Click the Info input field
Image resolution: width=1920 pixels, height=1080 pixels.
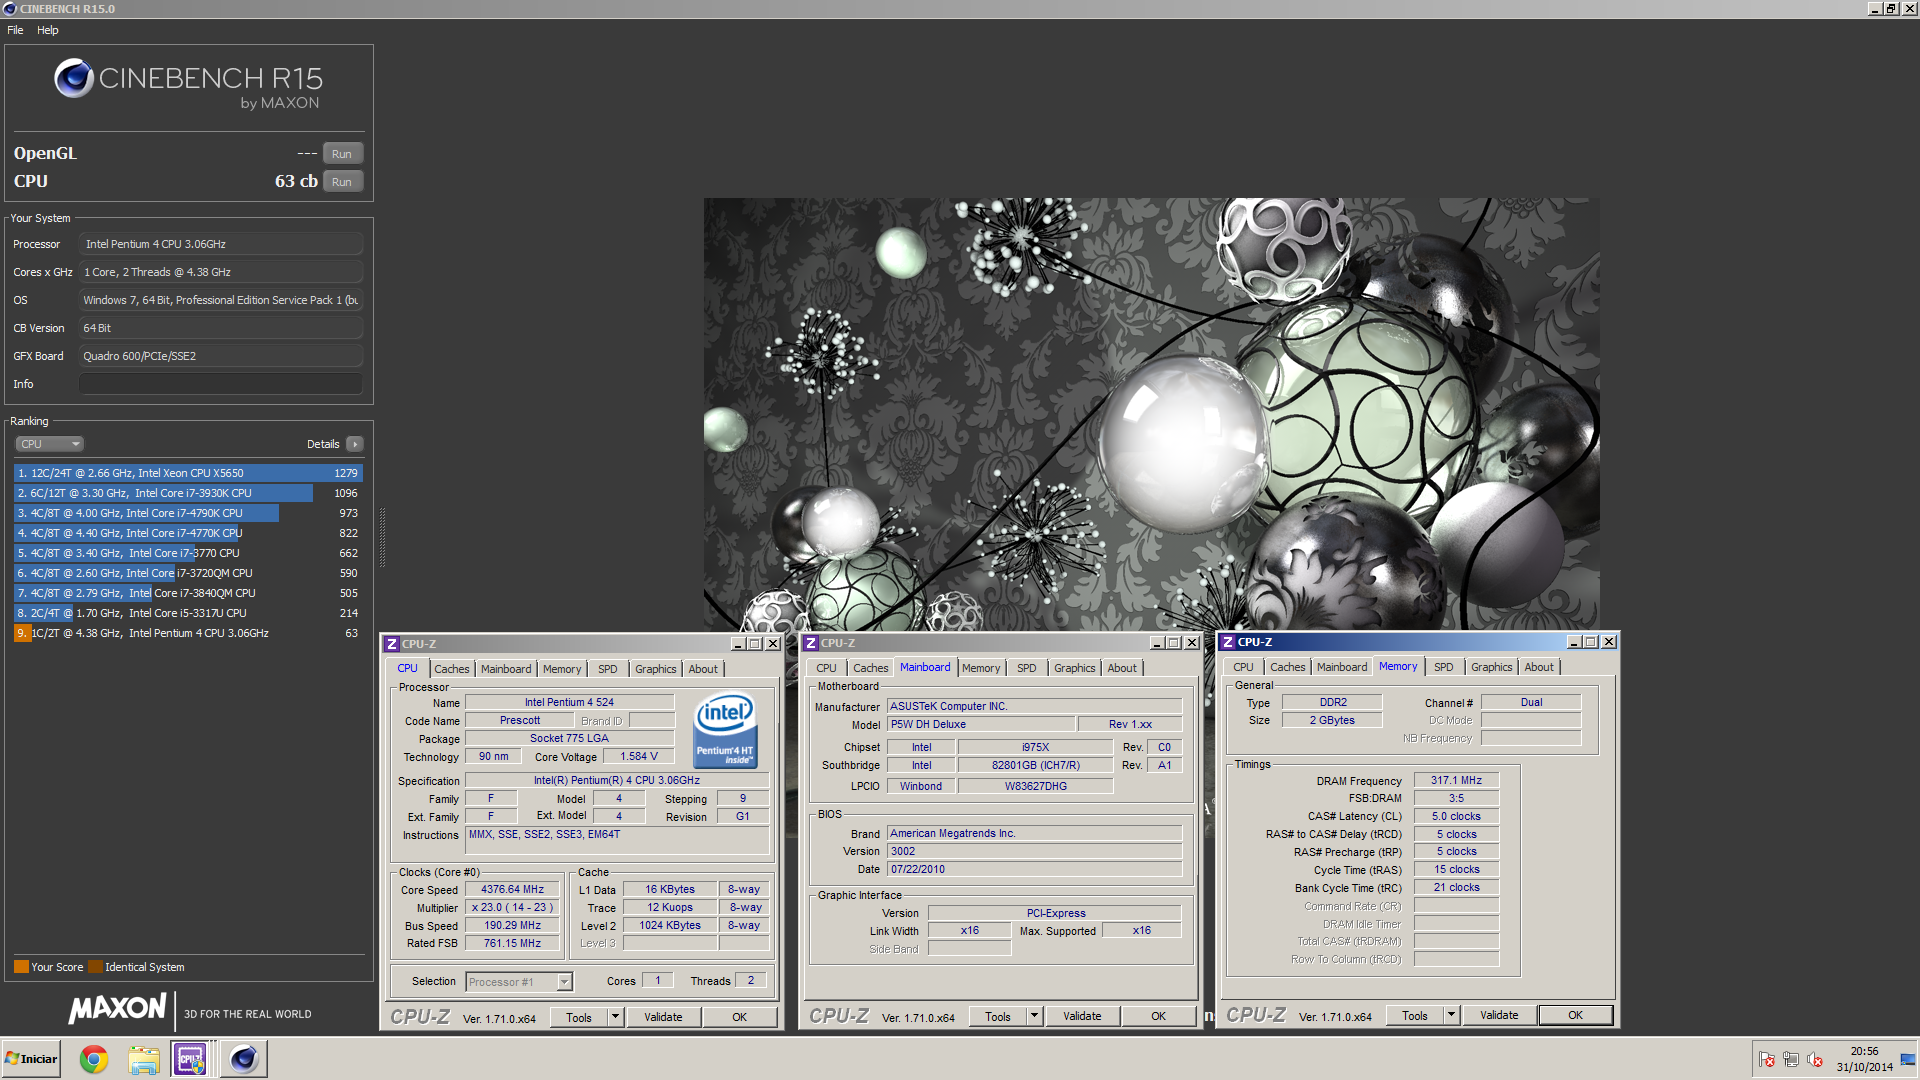pos(221,384)
